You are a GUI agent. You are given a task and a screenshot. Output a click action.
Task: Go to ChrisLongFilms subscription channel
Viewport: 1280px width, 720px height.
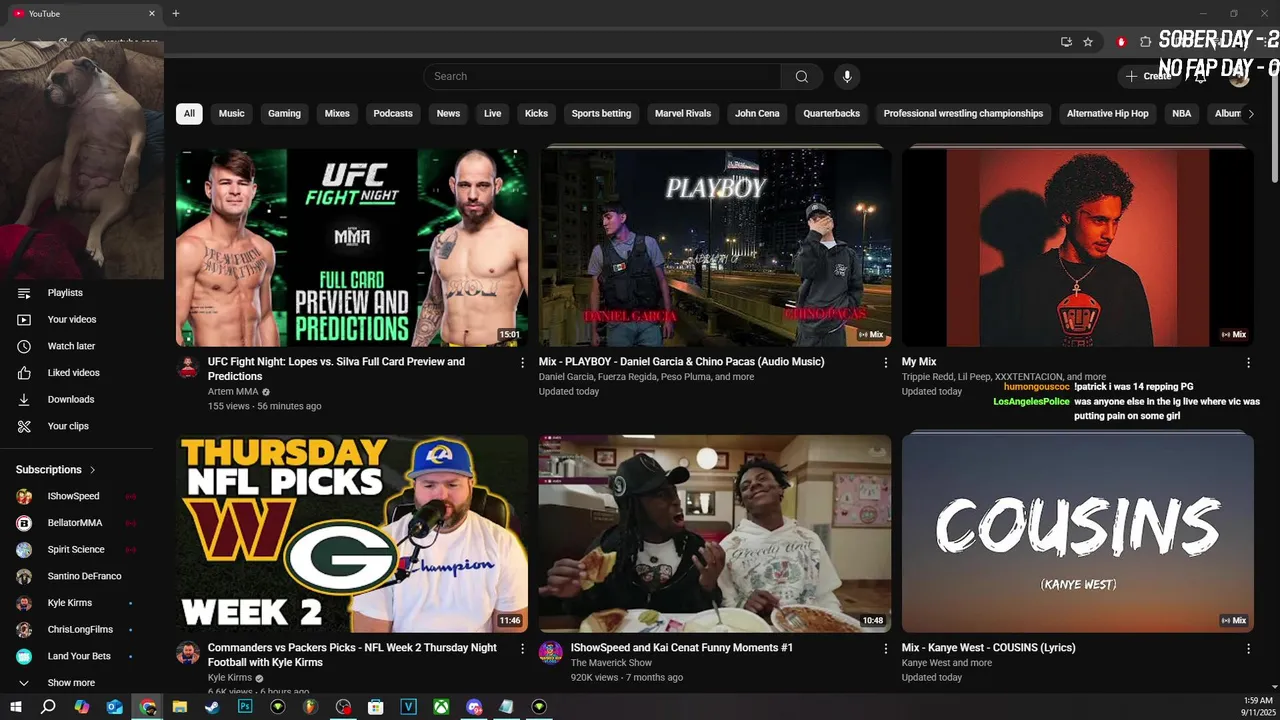tap(80, 630)
